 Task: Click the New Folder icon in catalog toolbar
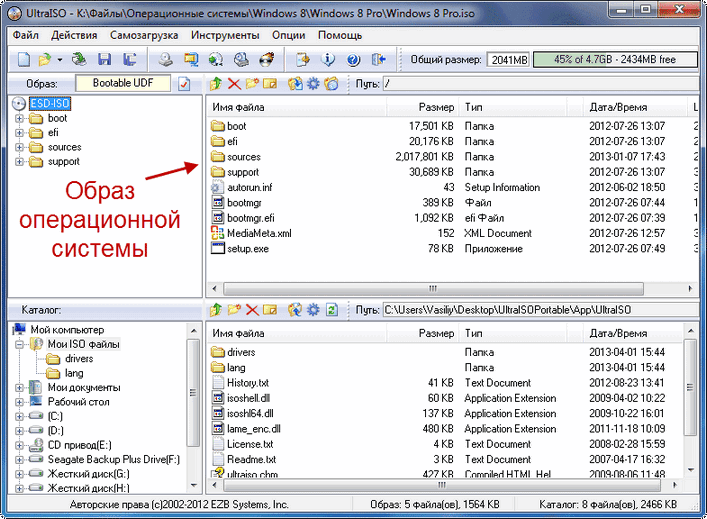234,310
